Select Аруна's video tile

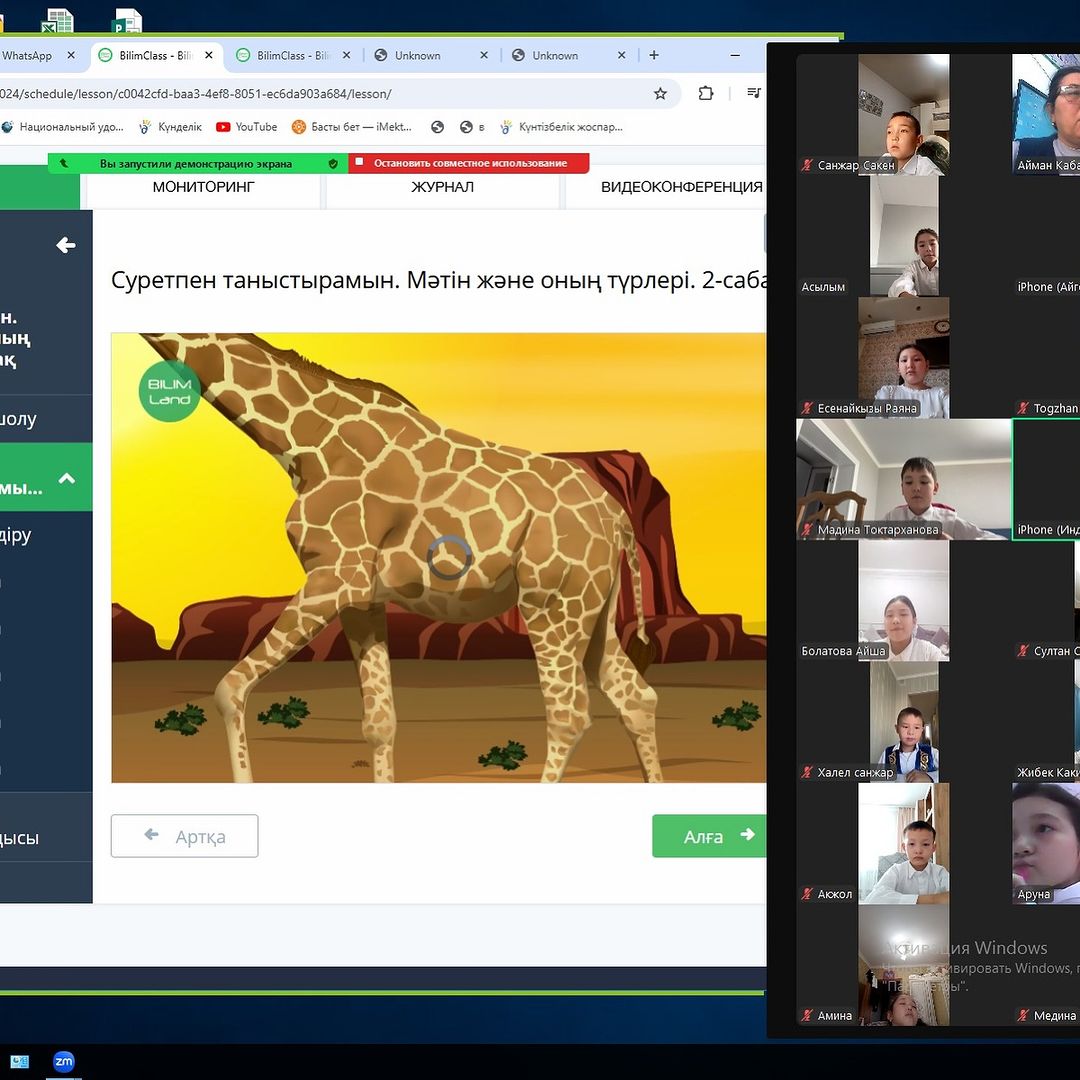1046,843
